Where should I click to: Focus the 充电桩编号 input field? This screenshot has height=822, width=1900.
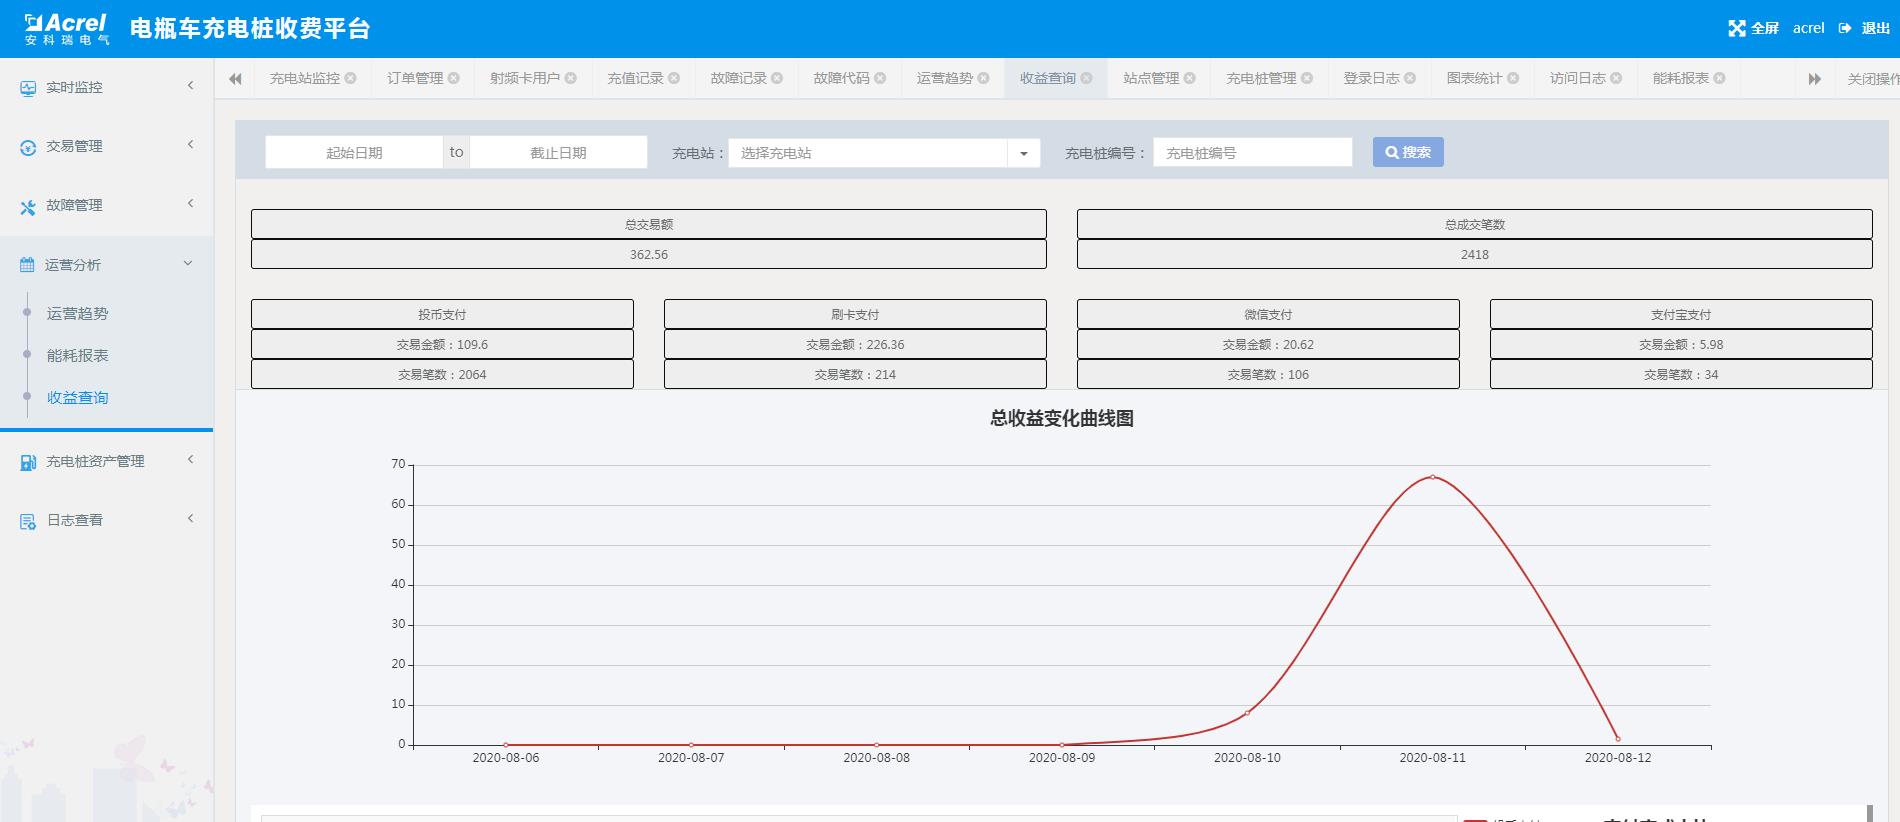point(1252,153)
